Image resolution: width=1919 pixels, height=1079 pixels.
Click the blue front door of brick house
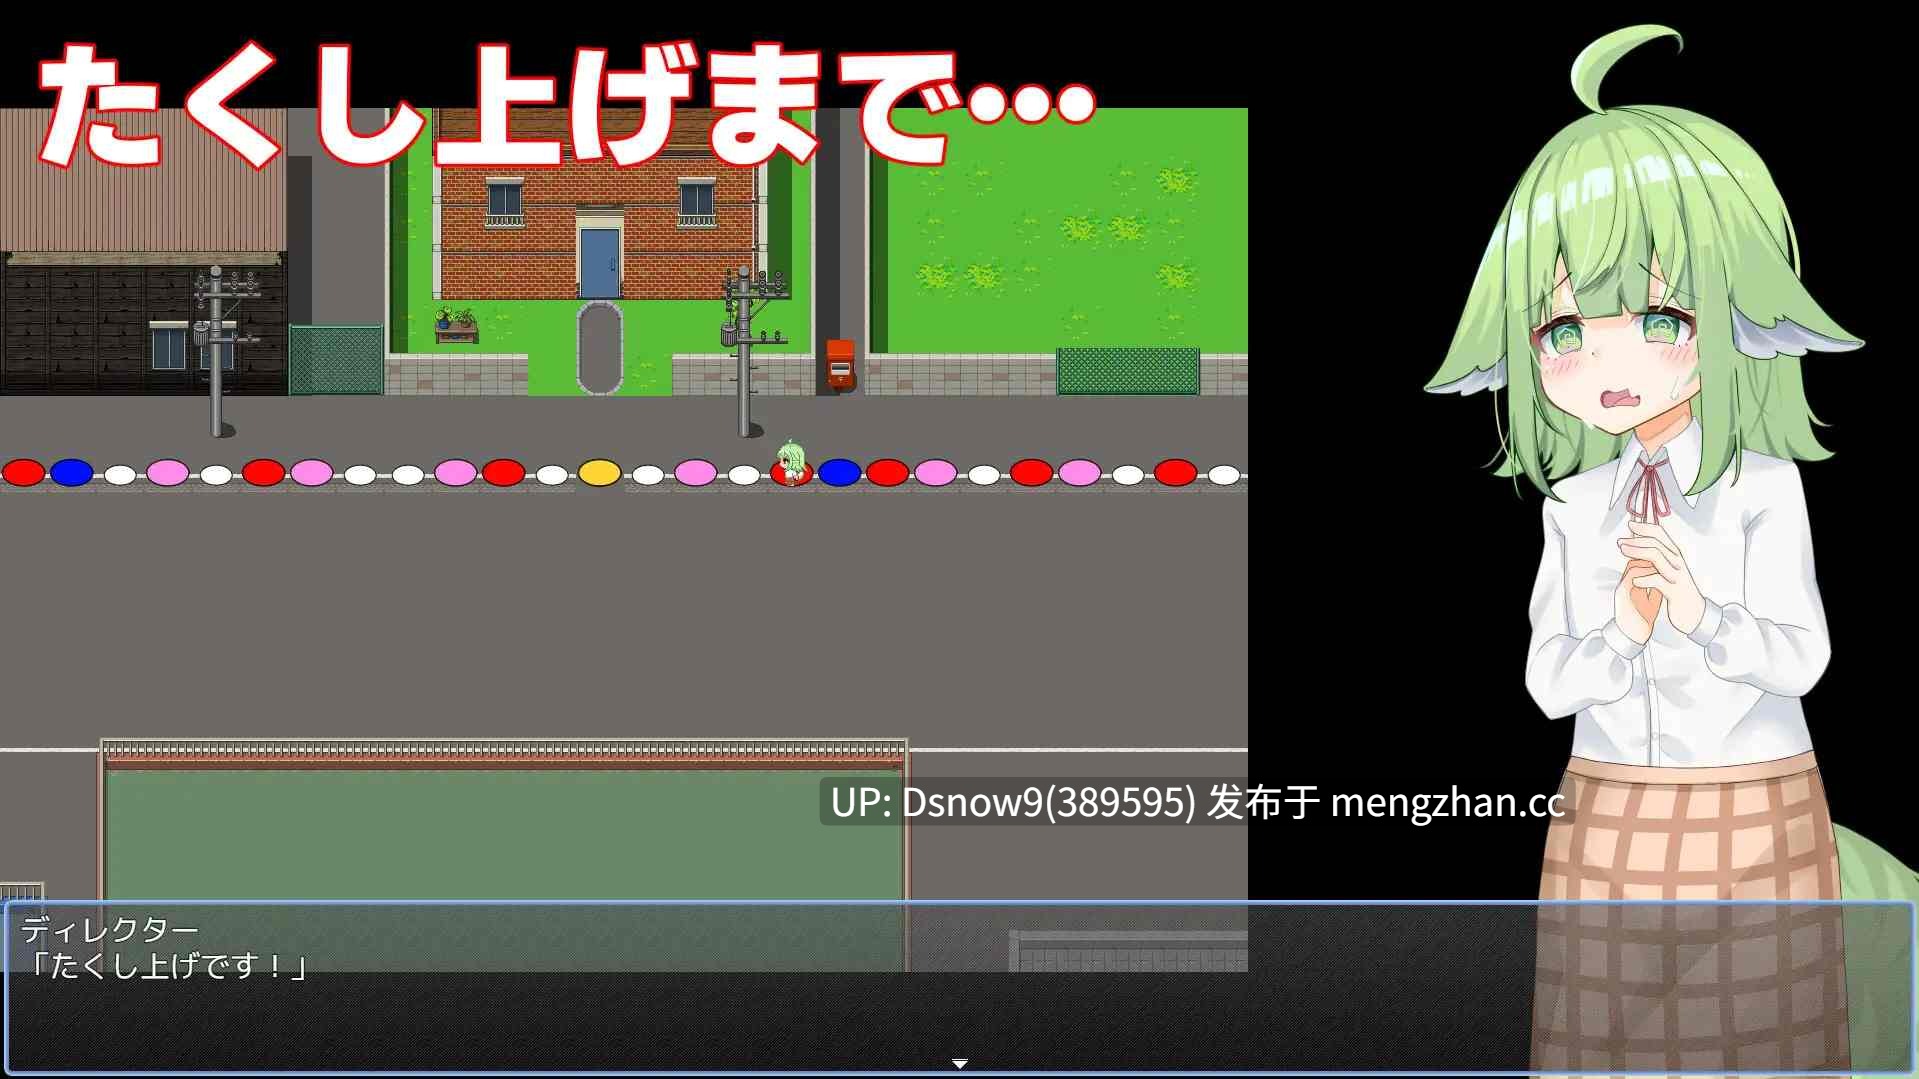click(x=599, y=263)
